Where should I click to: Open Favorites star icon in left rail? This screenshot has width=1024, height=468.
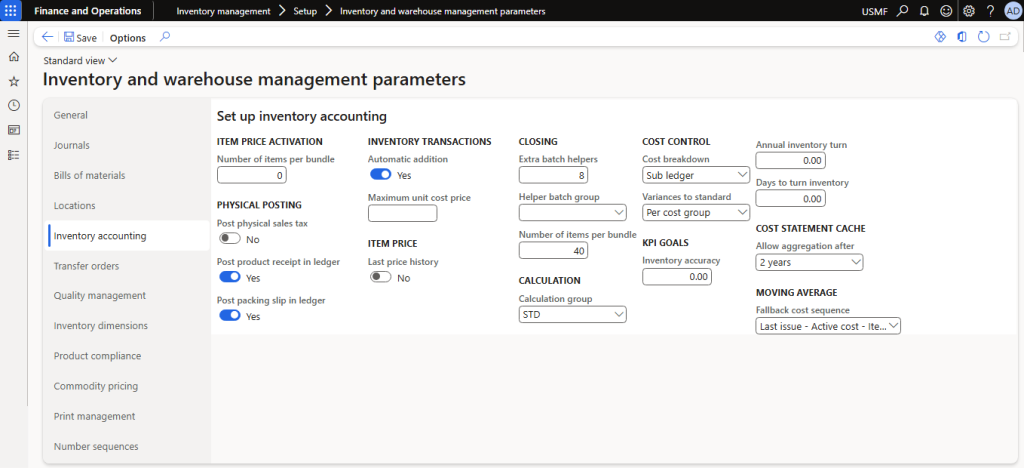click(13, 81)
